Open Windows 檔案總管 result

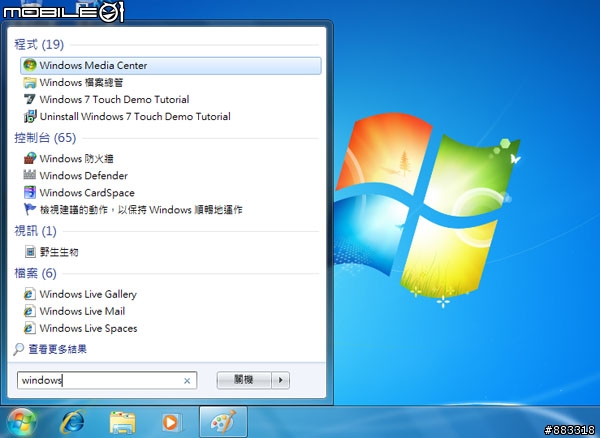pos(81,83)
